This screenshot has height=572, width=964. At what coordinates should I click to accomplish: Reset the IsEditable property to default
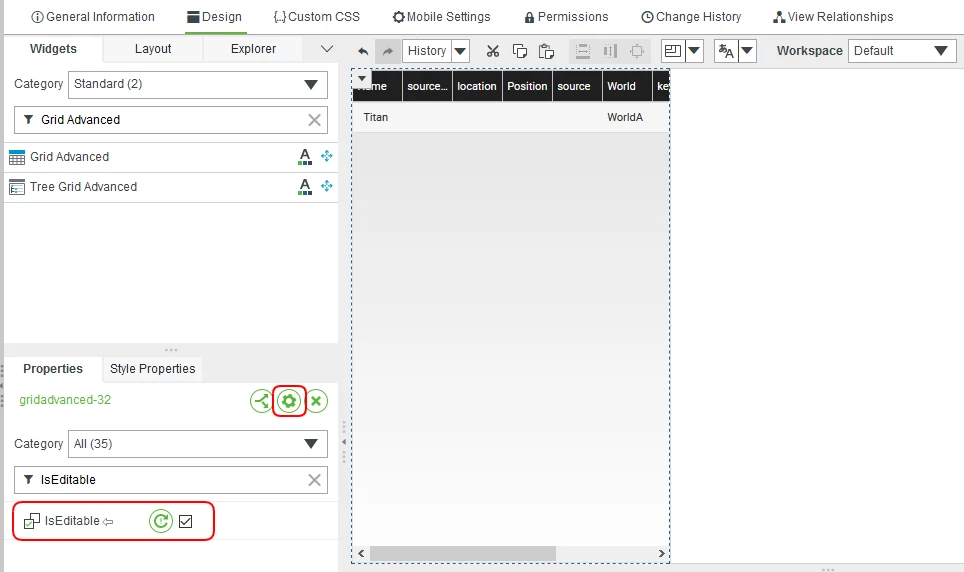(x=160, y=522)
